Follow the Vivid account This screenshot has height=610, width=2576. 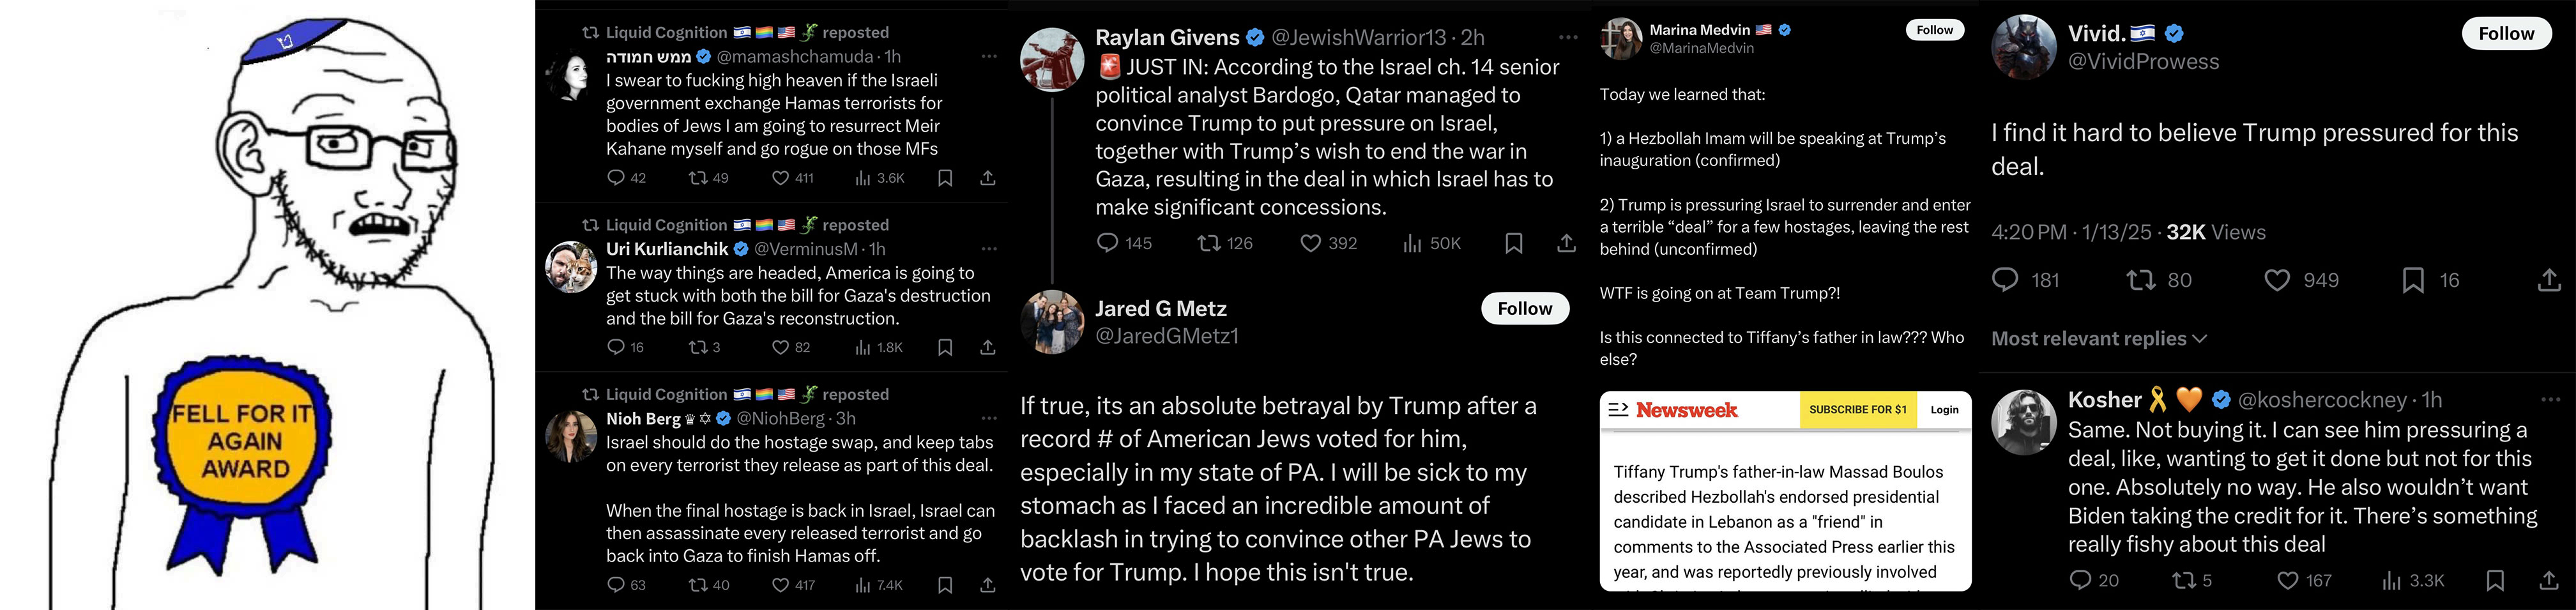[x=2506, y=34]
